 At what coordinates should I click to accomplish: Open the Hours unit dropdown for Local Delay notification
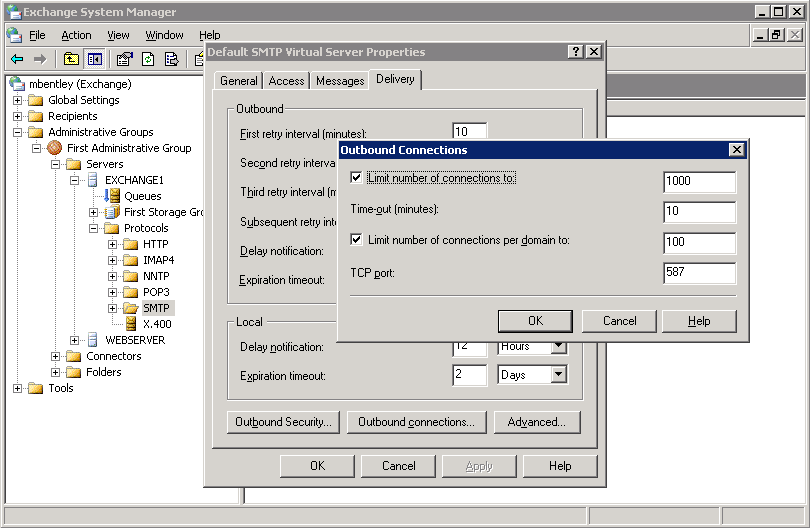point(558,347)
